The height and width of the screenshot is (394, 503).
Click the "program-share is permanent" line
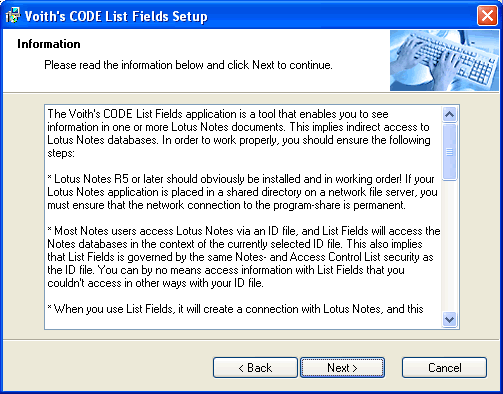[x=226, y=205]
